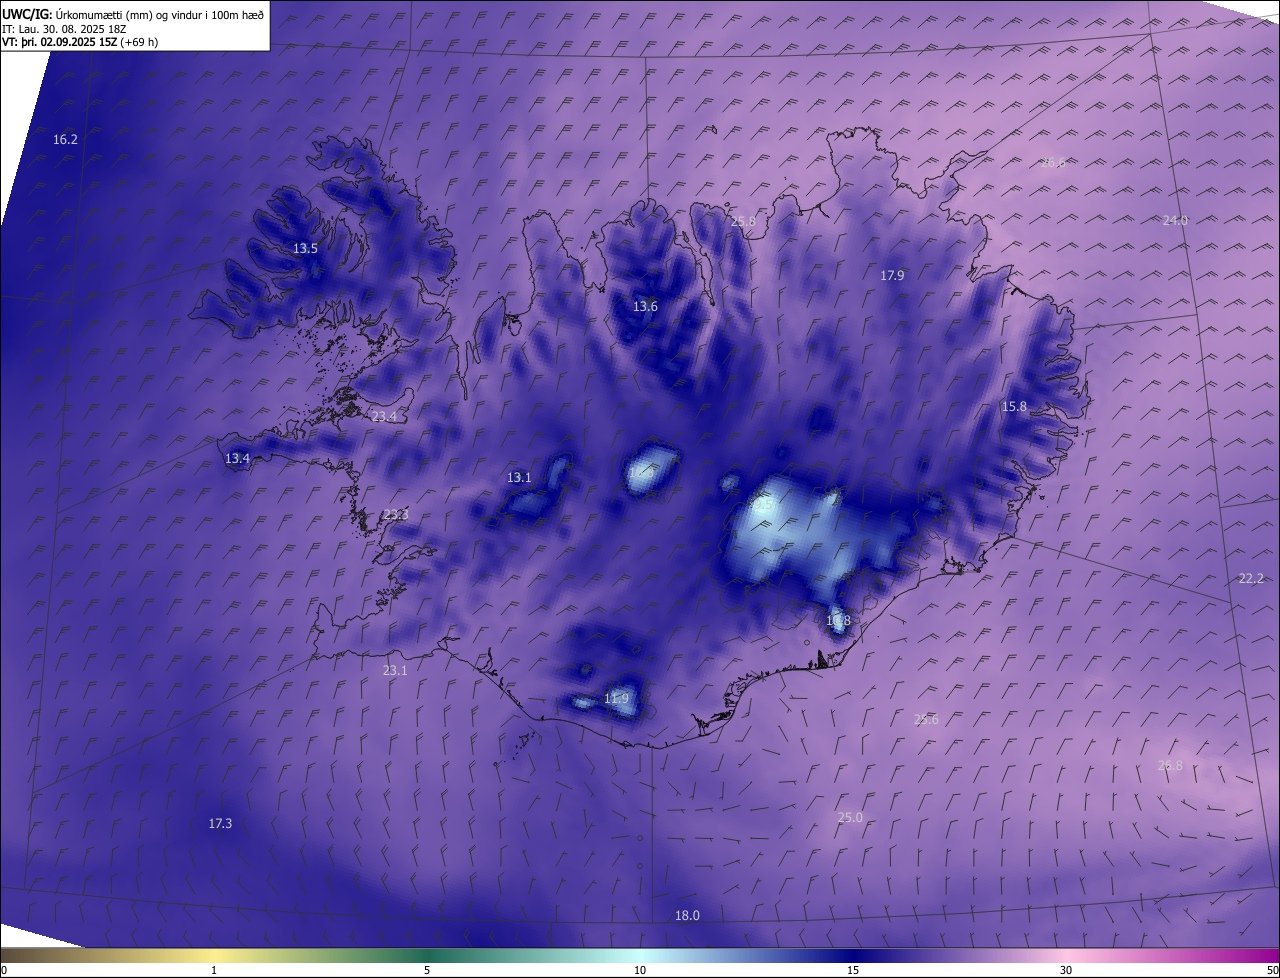The height and width of the screenshot is (978, 1280).
Task: Click the 15 tick on the color scale
Action: point(853,970)
